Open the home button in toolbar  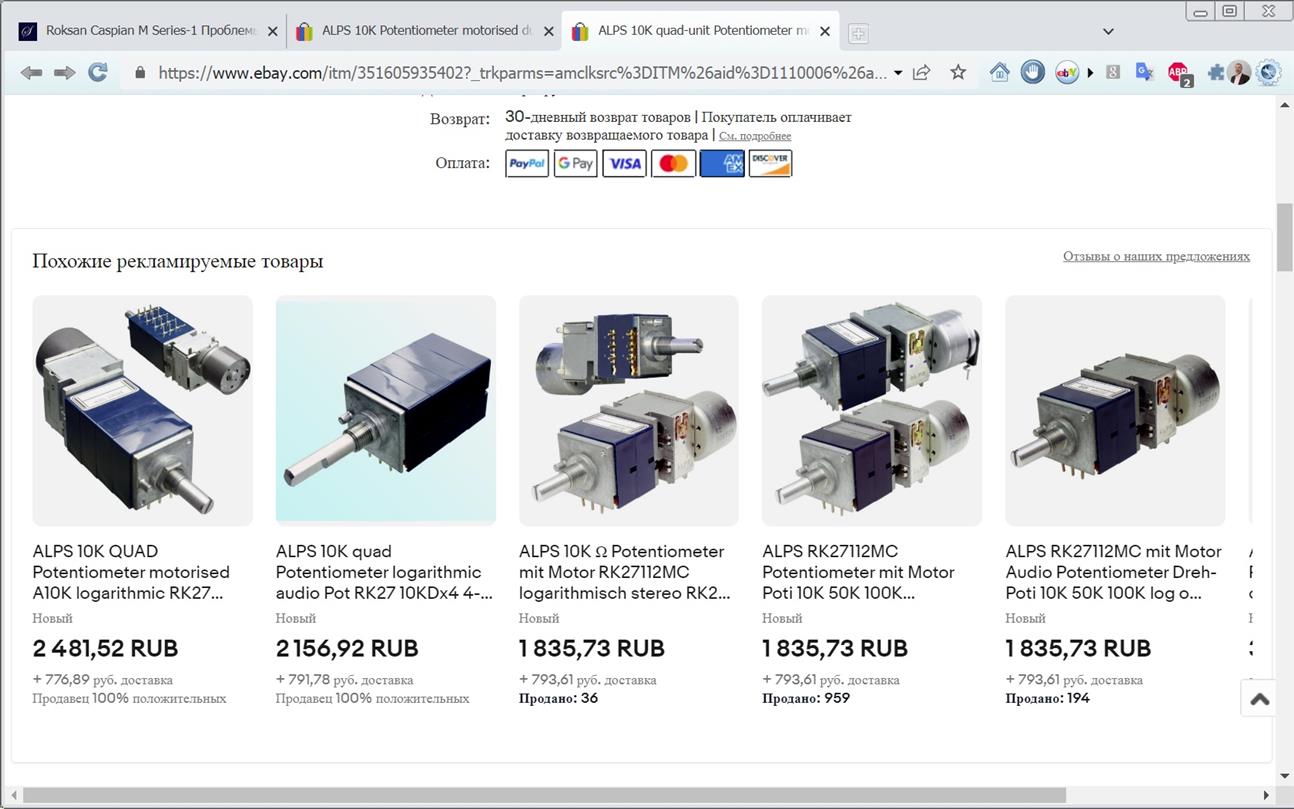click(999, 72)
